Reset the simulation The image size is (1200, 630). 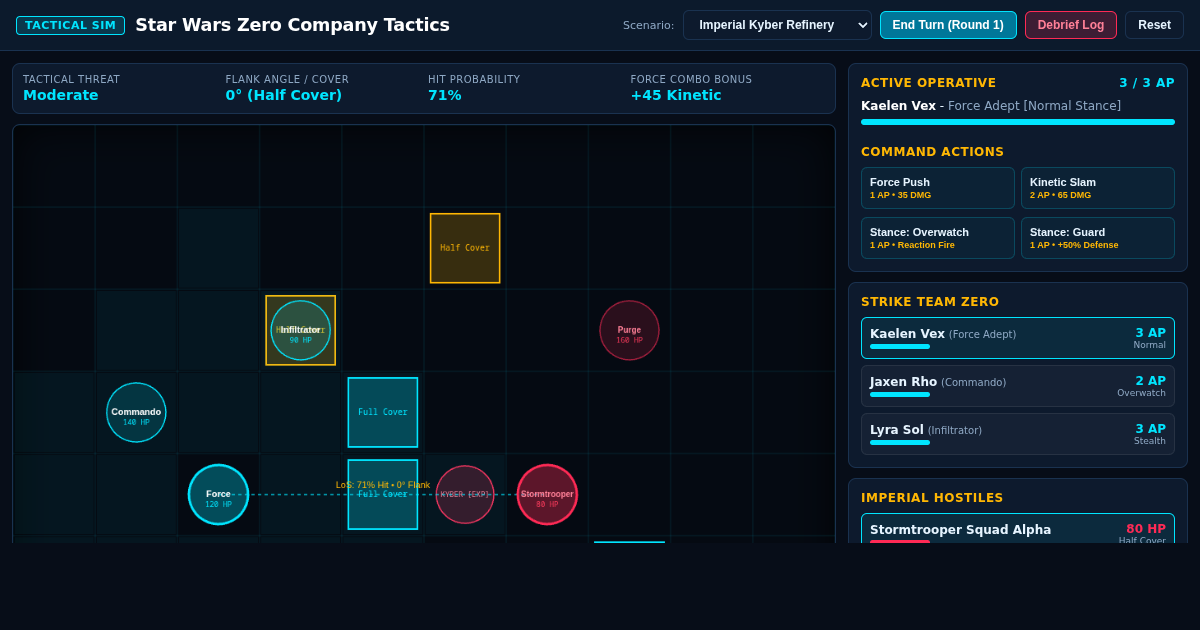point(1154,25)
